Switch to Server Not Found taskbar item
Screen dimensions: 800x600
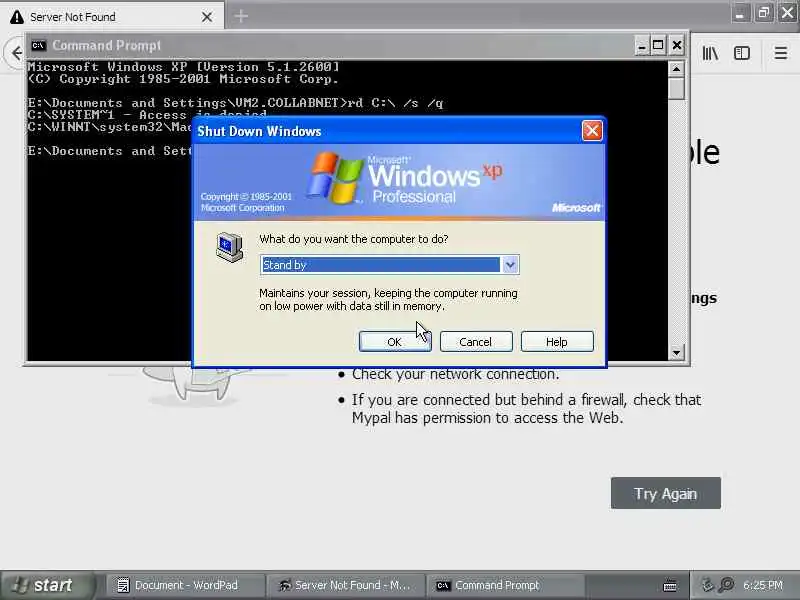pyautogui.click(x=345, y=585)
